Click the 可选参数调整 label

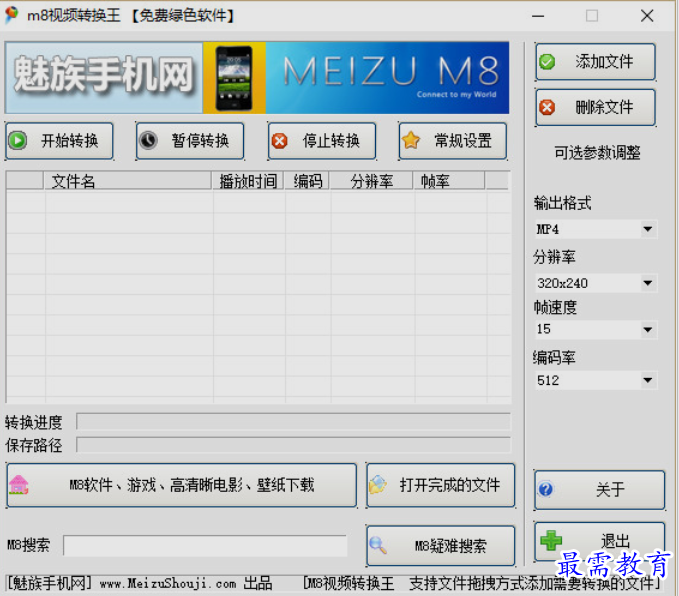tap(597, 152)
